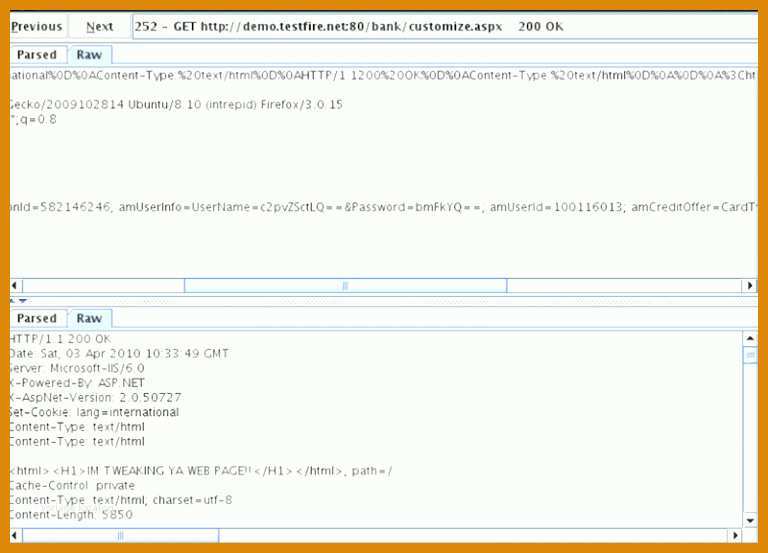Viewport: 768px width, 553px height.
Task: Click up arrow of response vertical scrollbar
Action: click(x=750, y=338)
